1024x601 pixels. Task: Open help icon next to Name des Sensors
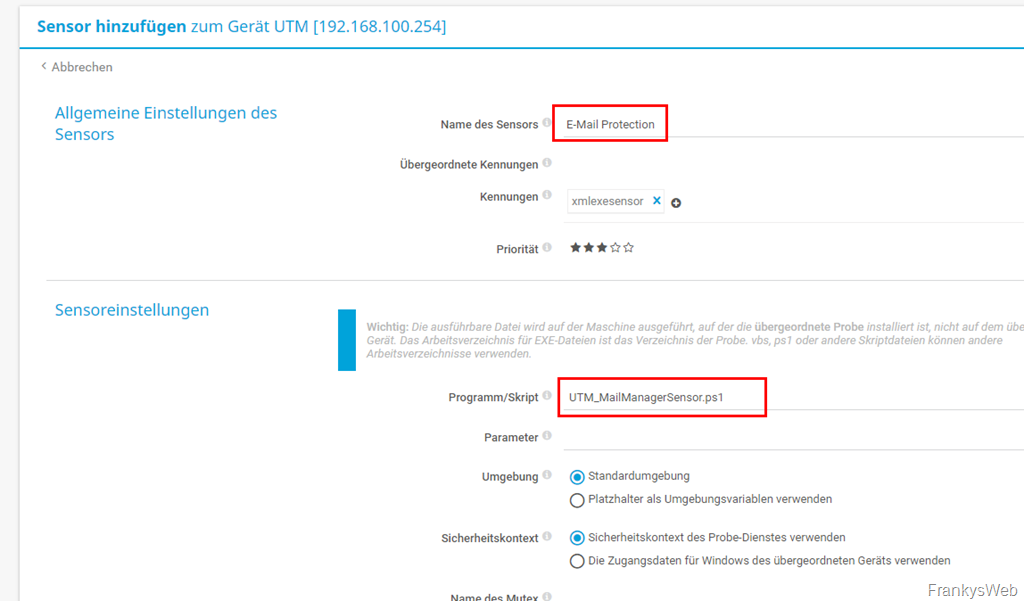point(547,124)
